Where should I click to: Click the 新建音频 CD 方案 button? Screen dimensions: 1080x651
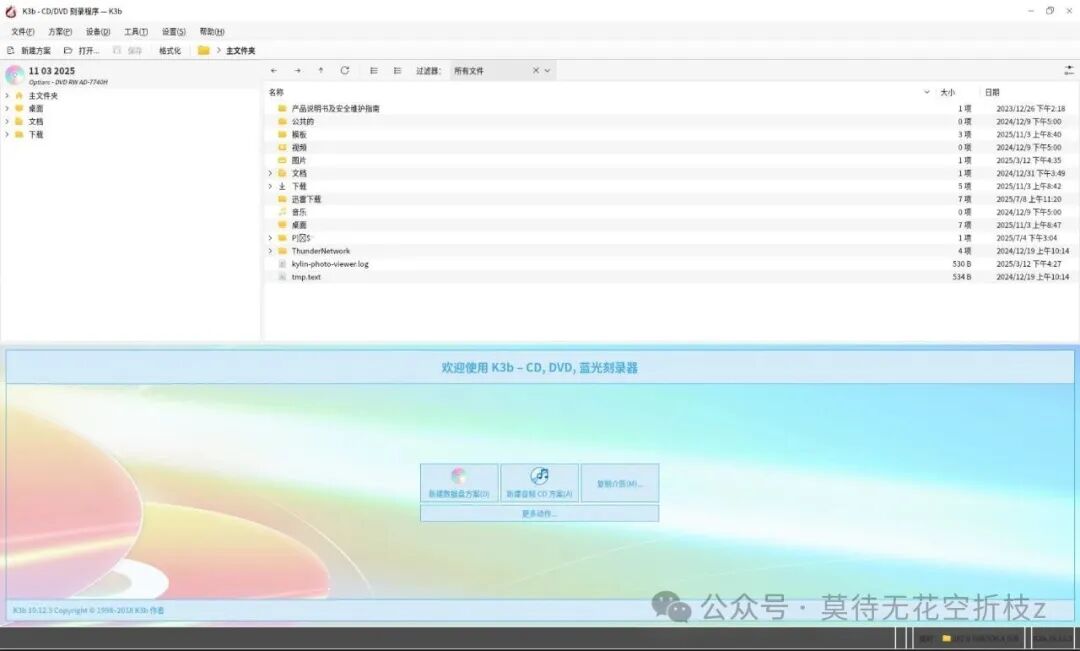pos(539,482)
